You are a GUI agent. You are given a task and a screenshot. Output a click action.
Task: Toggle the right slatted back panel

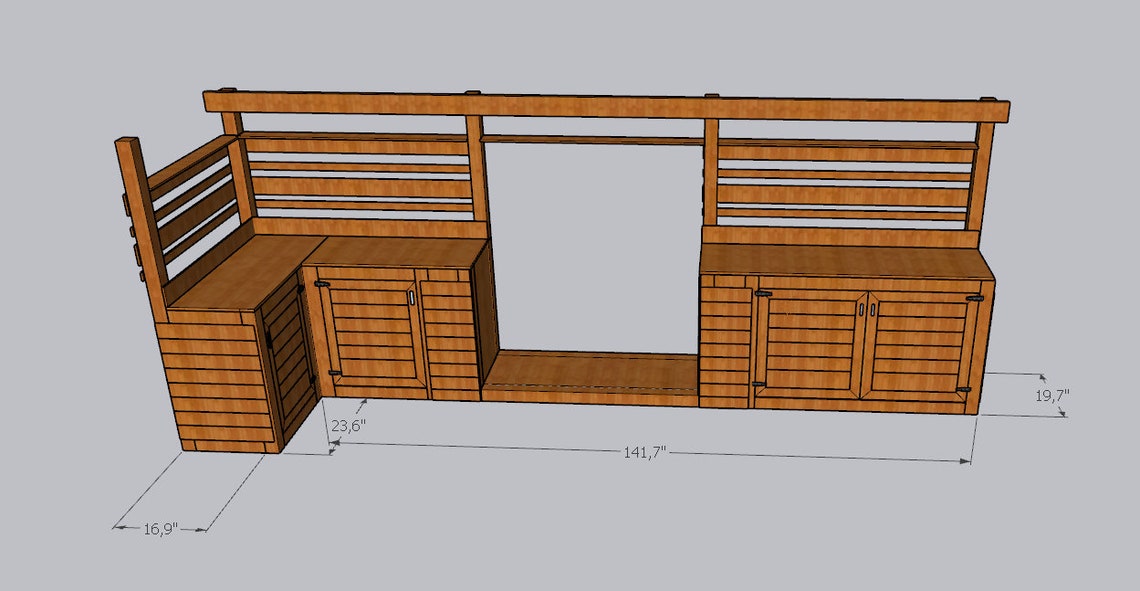(x=850, y=185)
